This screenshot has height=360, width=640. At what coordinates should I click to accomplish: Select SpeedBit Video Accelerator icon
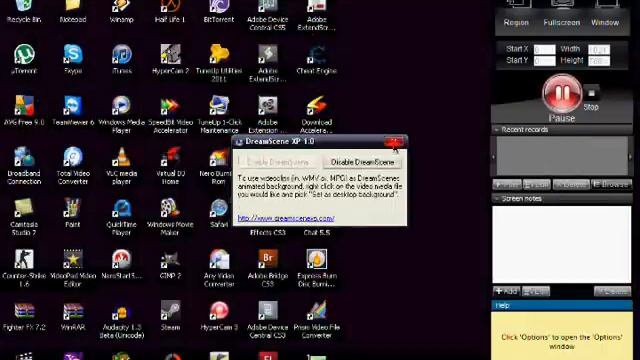pyautogui.click(x=170, y=114)
